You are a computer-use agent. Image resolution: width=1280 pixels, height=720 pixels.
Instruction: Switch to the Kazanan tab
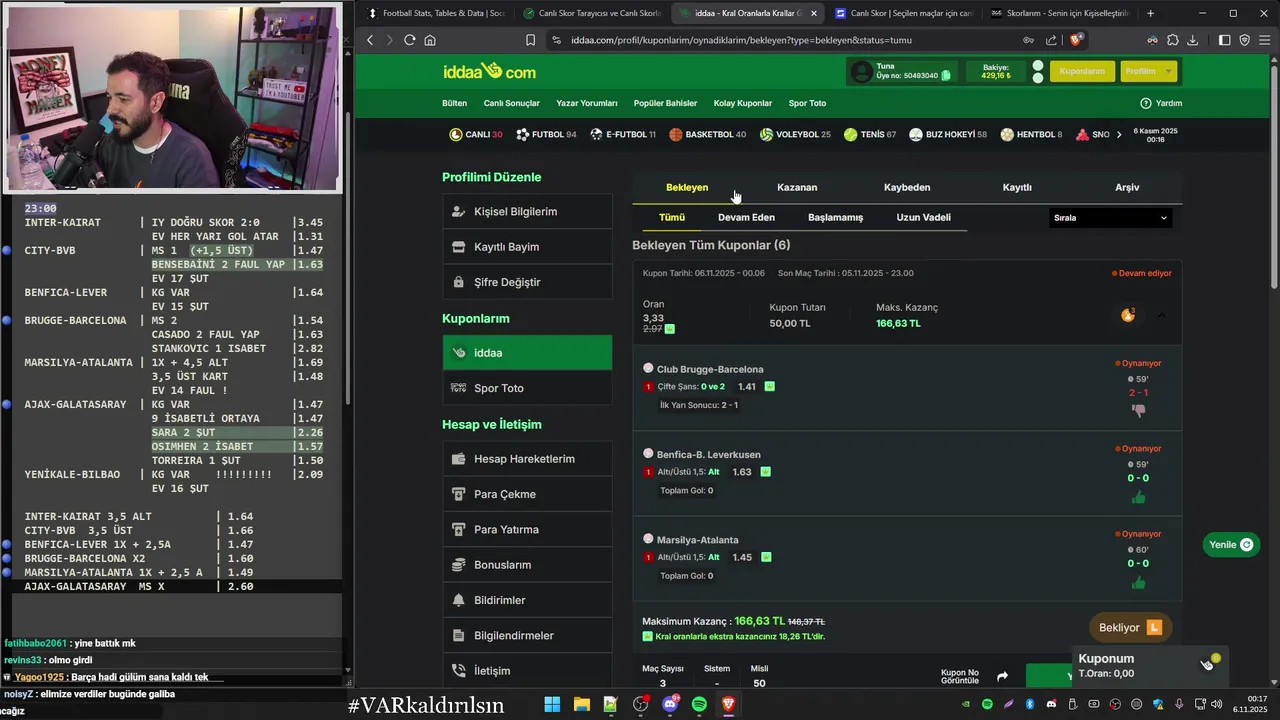[x=797, y=187]
